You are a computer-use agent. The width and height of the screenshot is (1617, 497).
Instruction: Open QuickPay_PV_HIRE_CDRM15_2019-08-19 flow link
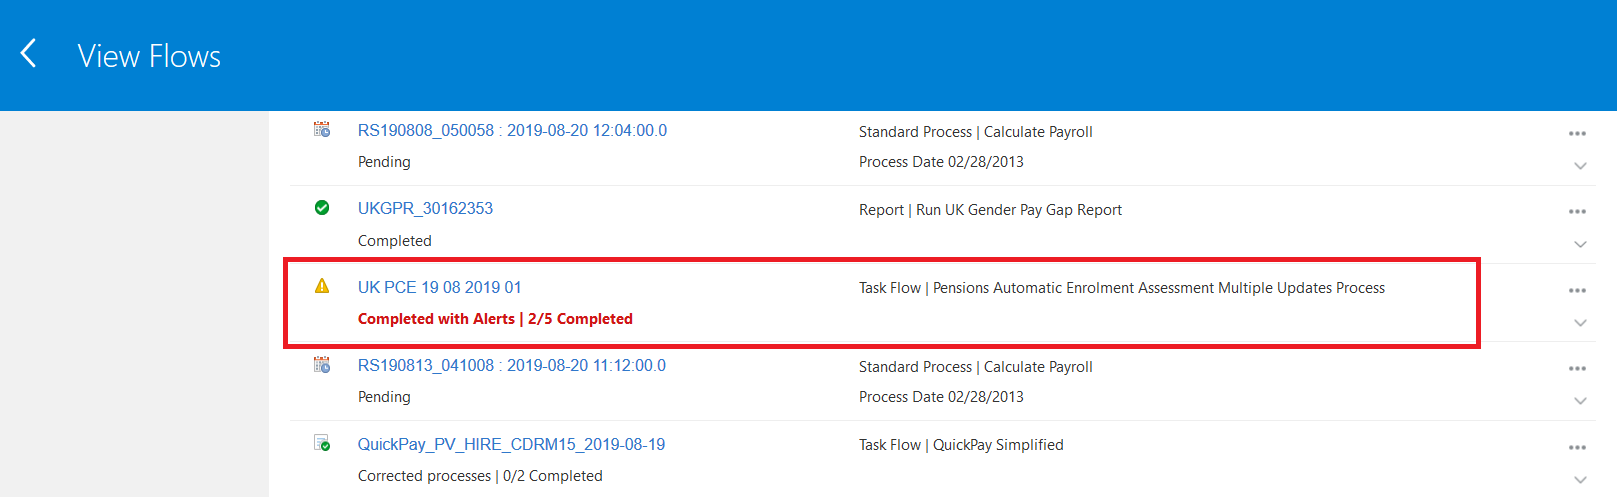[x=511, y=444]
